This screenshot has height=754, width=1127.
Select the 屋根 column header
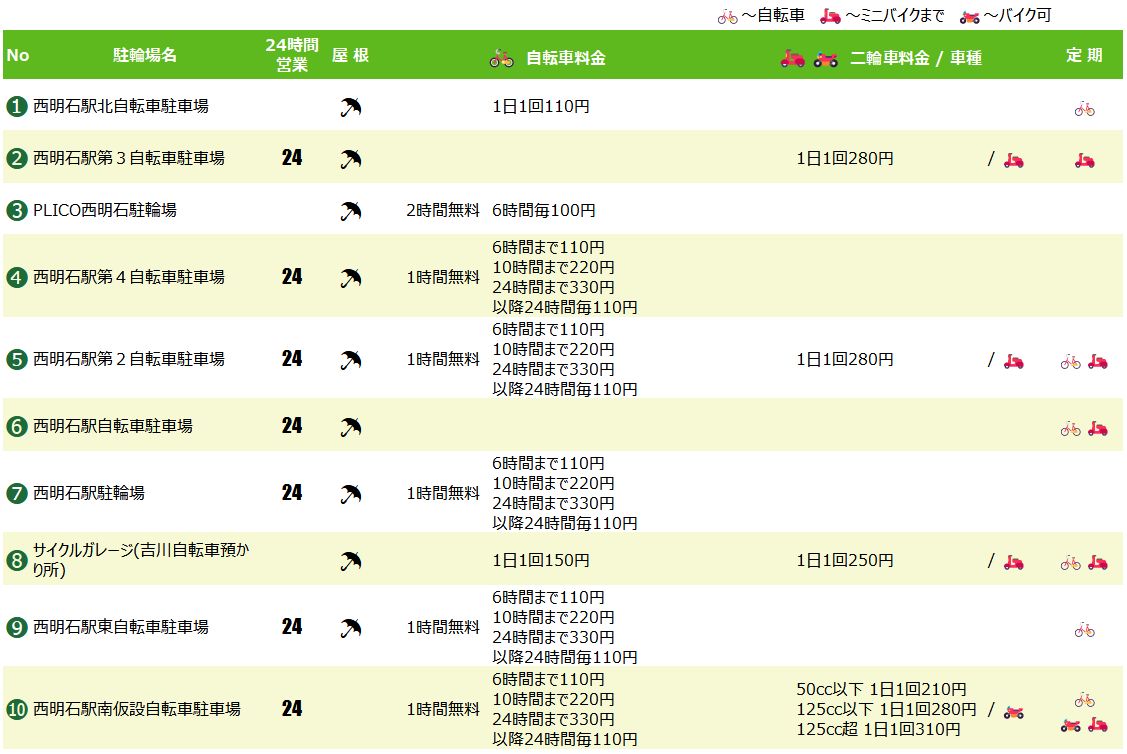[x=350, y=56]
